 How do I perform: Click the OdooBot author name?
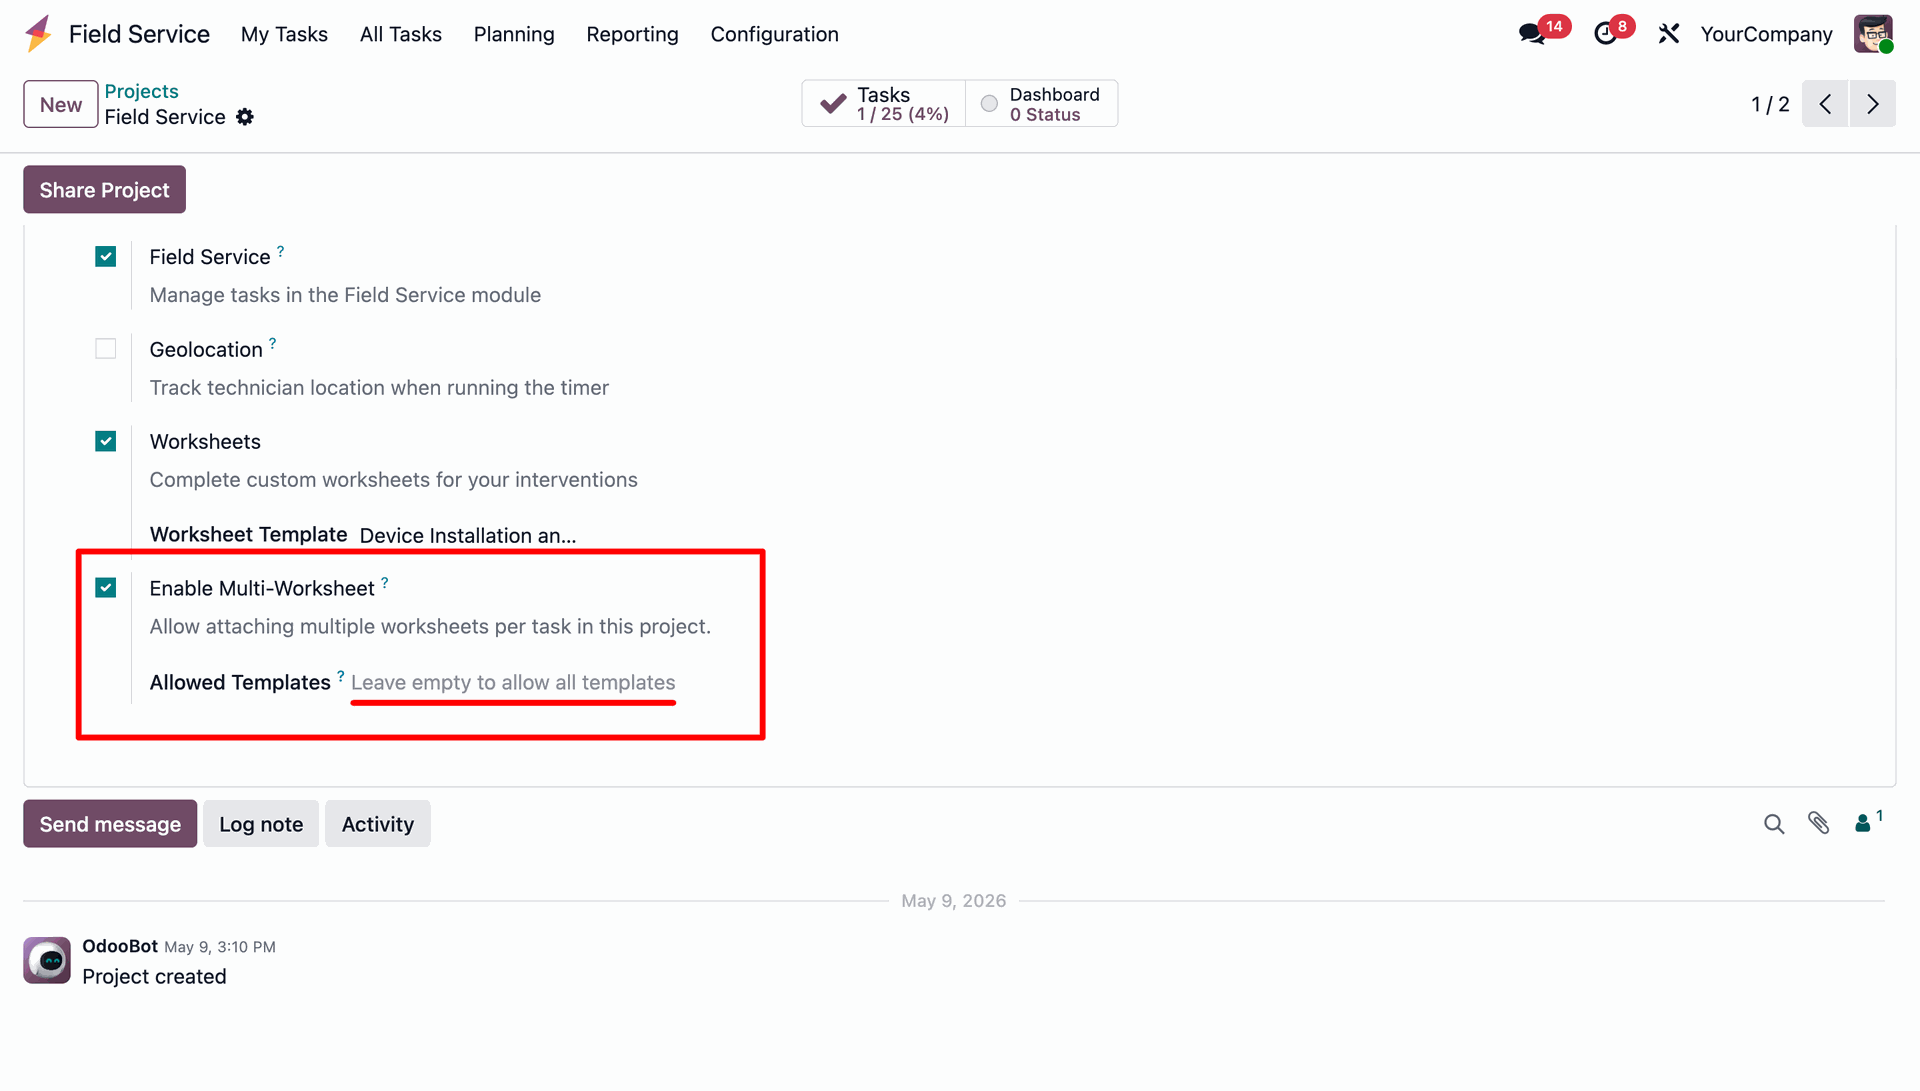pyautogui.click(x=120, y=946)
